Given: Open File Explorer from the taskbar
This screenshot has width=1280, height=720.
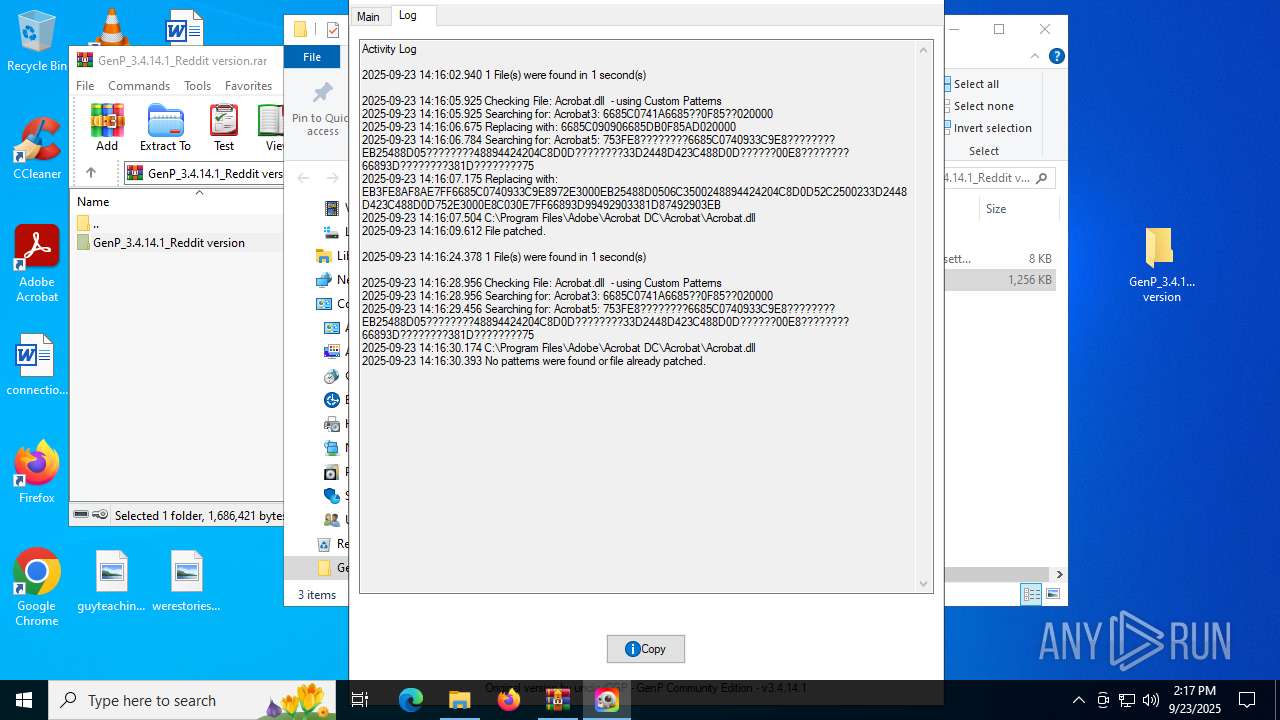Looking at the screenshot, I should 459,700.
